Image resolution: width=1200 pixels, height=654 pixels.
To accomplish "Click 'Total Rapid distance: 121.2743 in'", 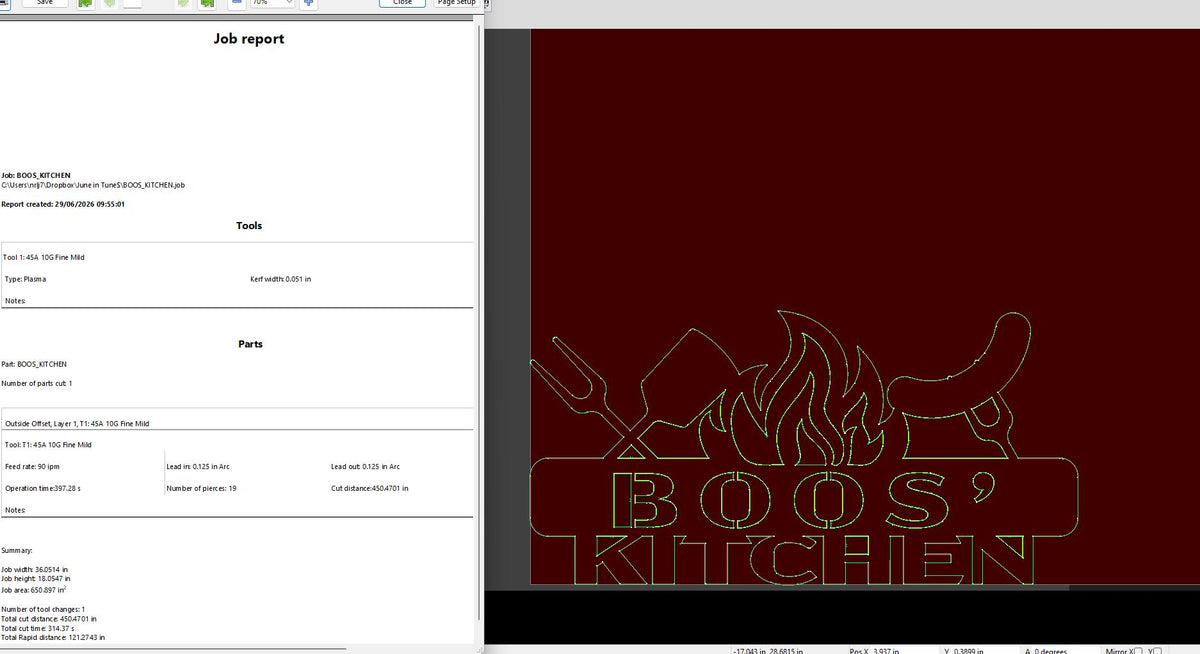I will pos(53,637).
